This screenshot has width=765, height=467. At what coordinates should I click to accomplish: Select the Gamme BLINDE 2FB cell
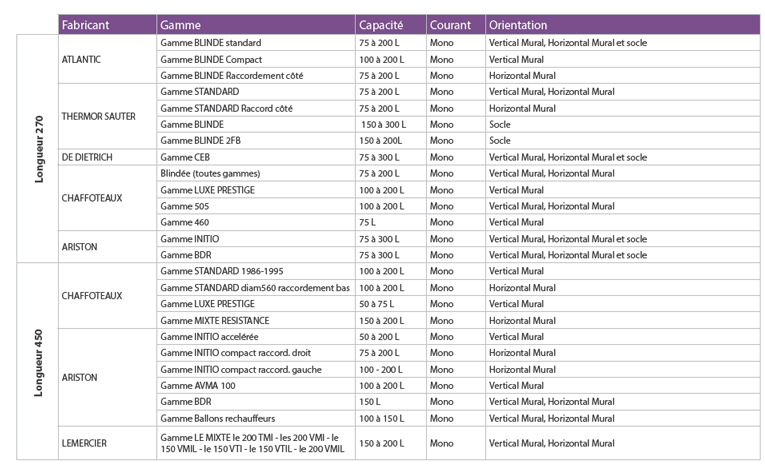point(256,141)
